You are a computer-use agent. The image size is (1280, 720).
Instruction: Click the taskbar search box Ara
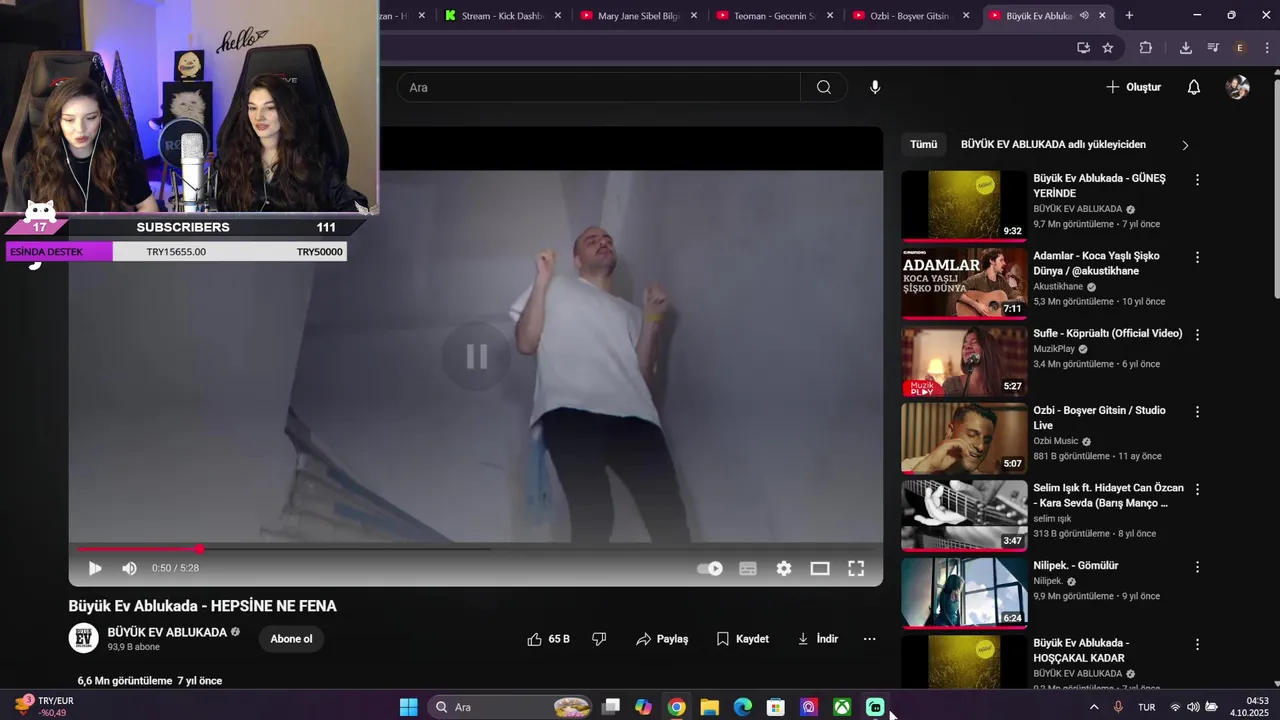coord(510,707)
